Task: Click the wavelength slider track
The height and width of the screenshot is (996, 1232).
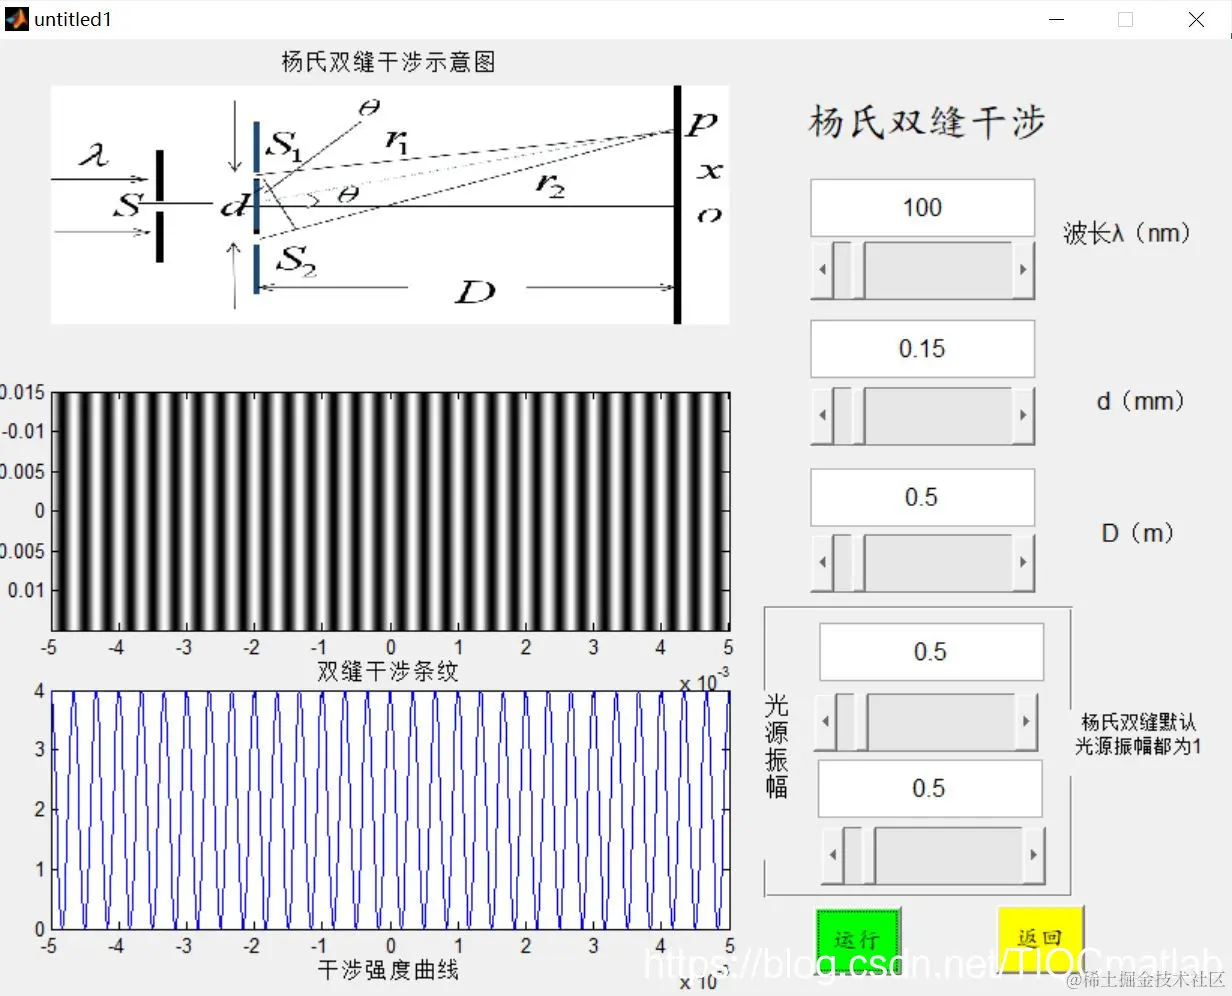Action: coord(940,269)
